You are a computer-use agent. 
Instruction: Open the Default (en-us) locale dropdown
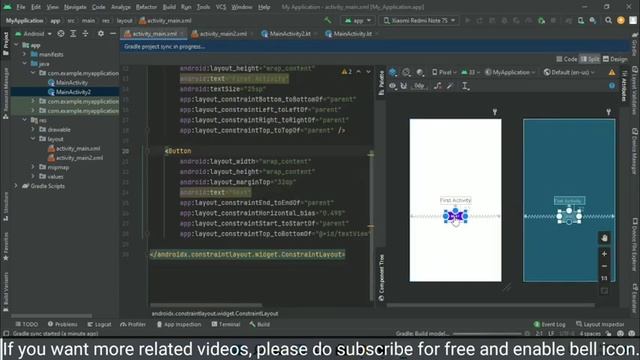click(x=569, y=72)
